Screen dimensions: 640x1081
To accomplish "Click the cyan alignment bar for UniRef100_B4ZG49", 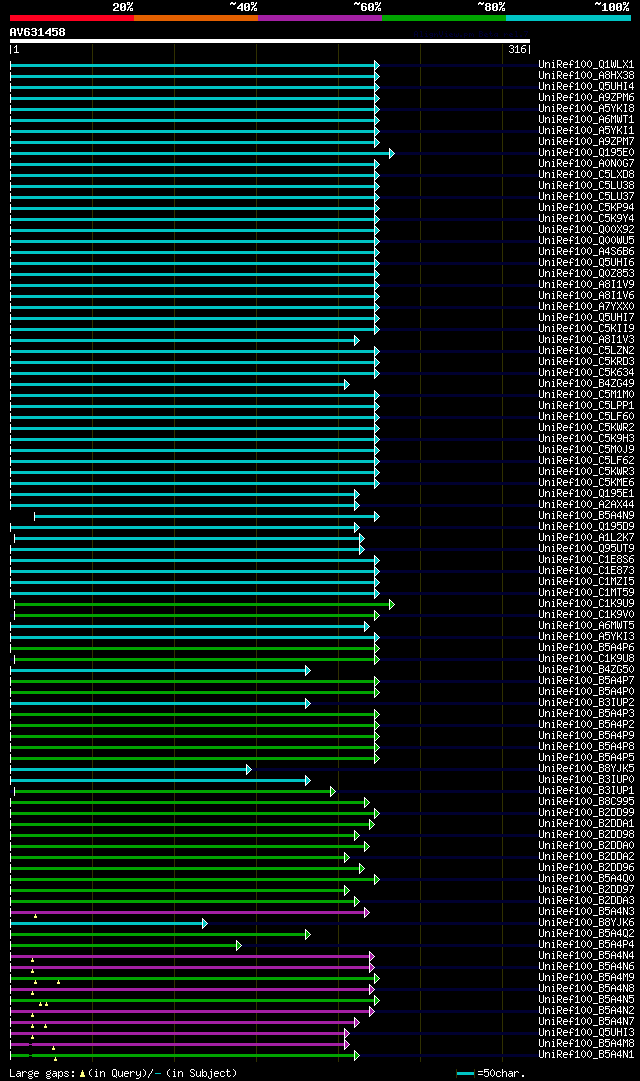I will pyautogui.click(x=177, y=385).
